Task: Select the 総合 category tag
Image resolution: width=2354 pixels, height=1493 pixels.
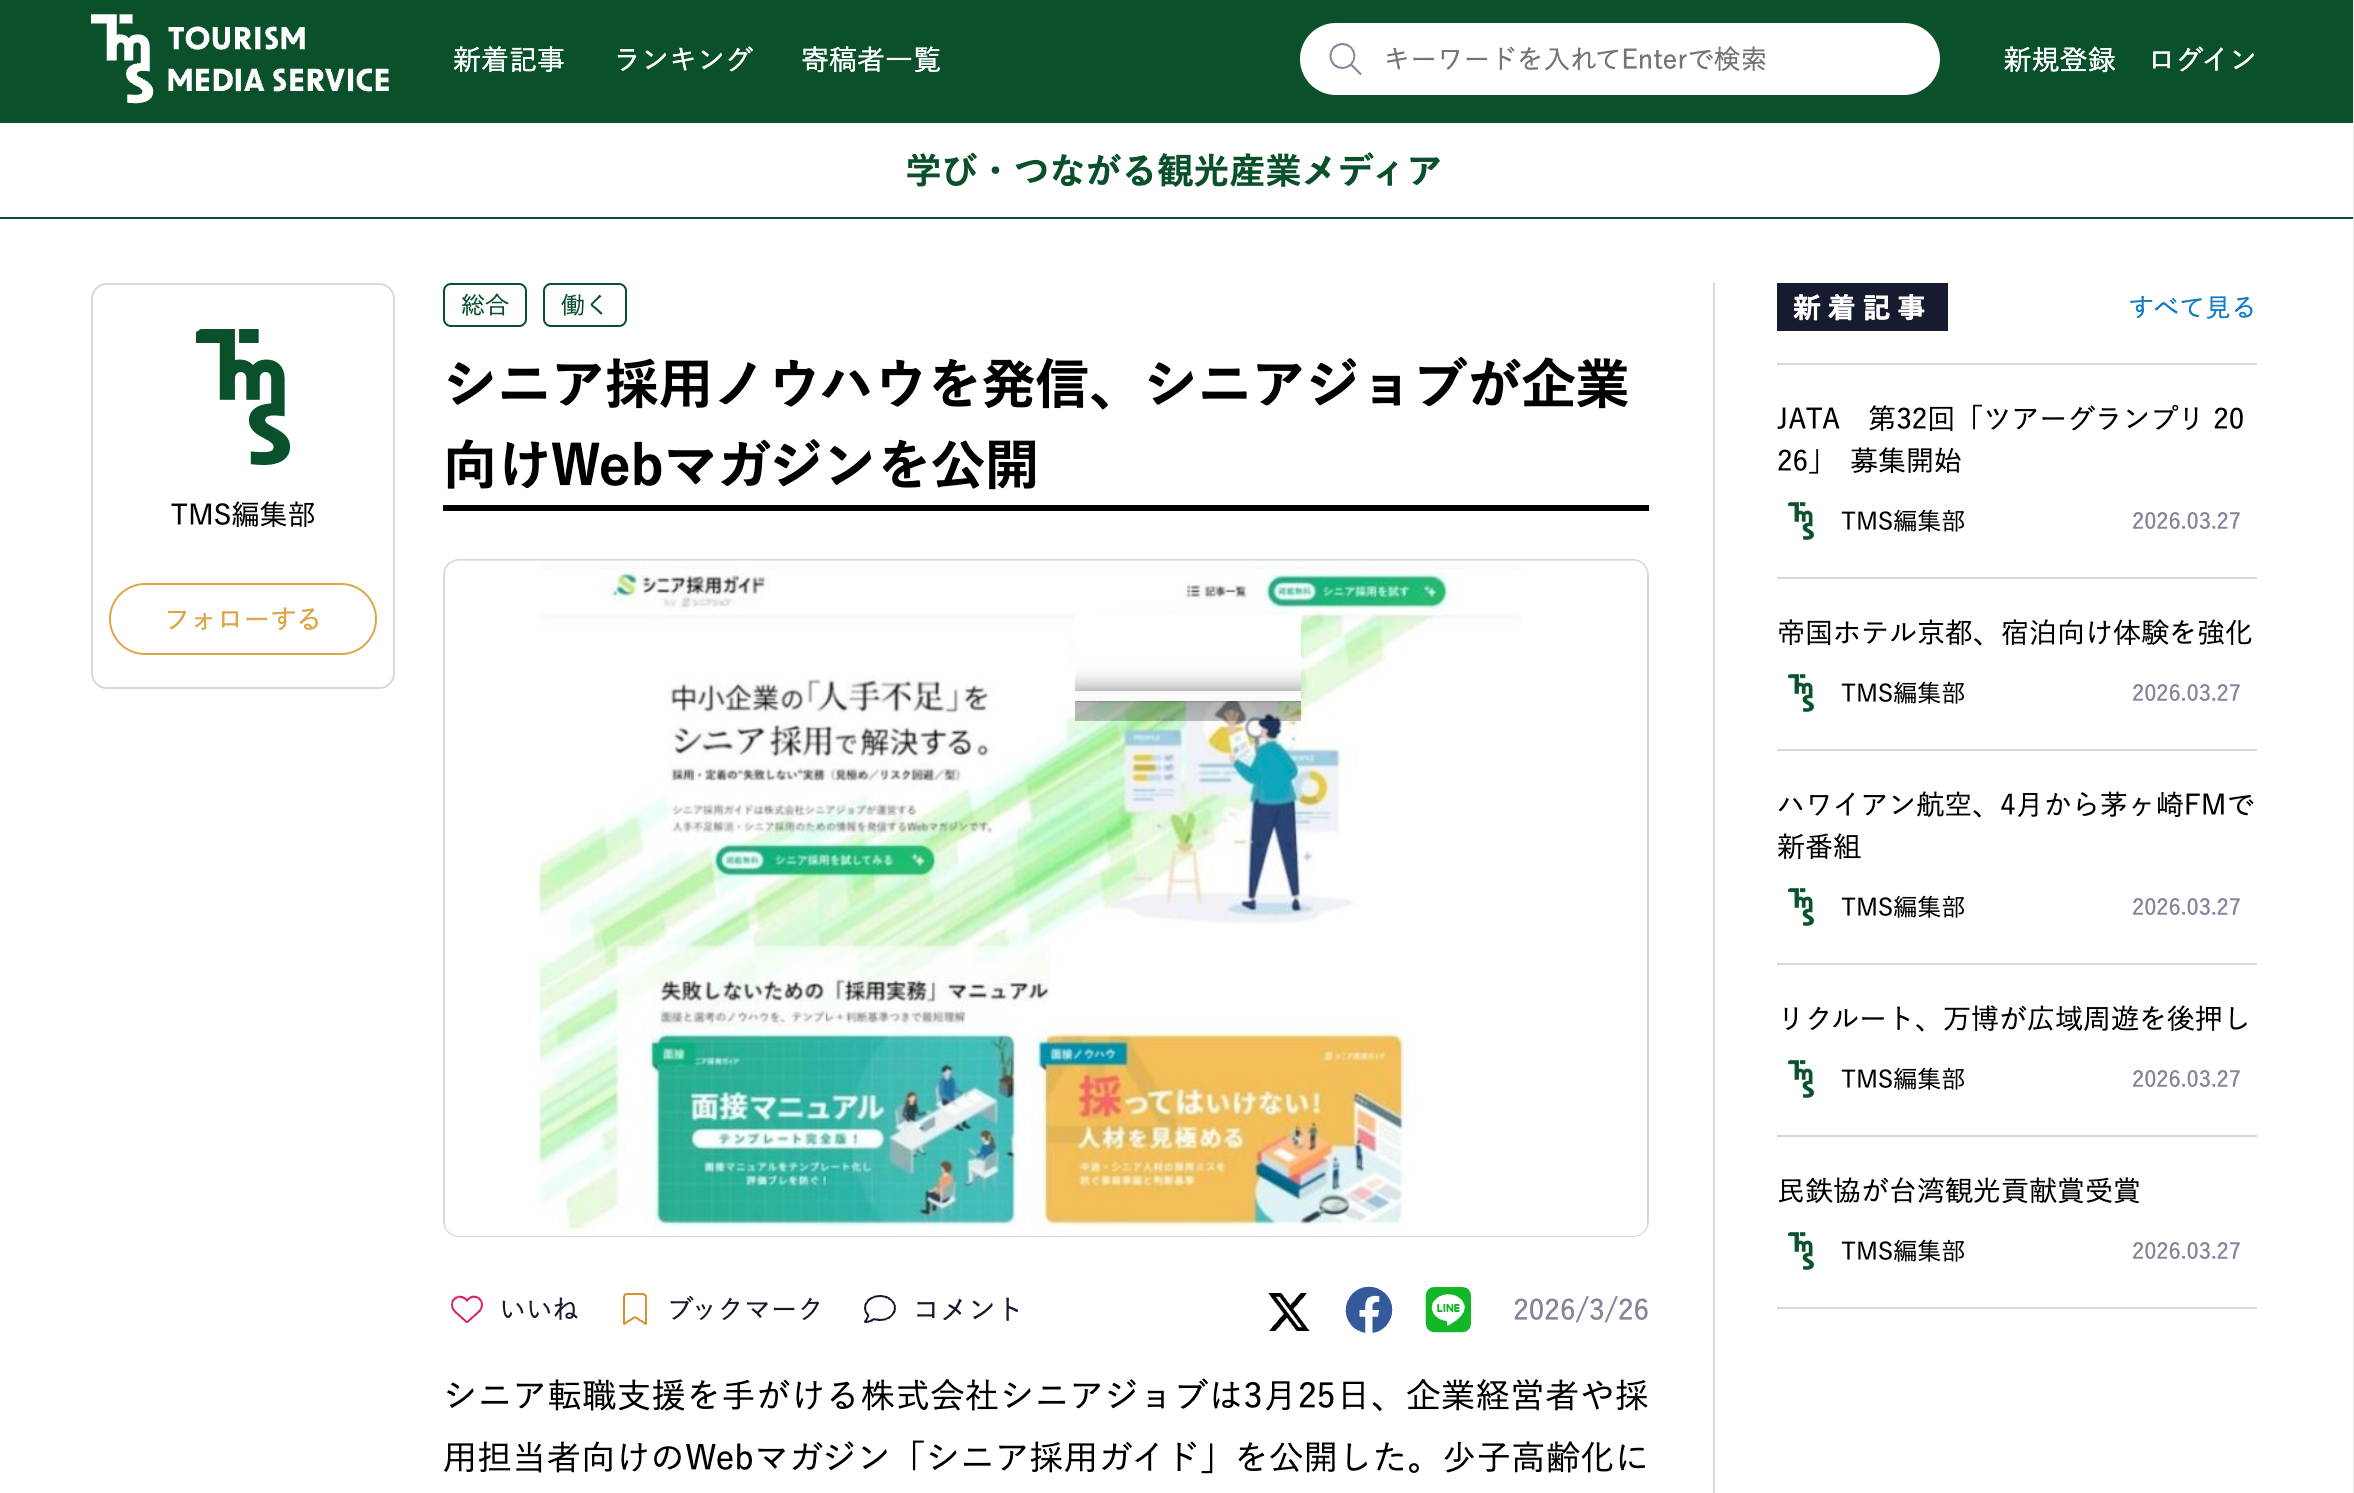Action: pyautogui.click(x=485, y=305)
